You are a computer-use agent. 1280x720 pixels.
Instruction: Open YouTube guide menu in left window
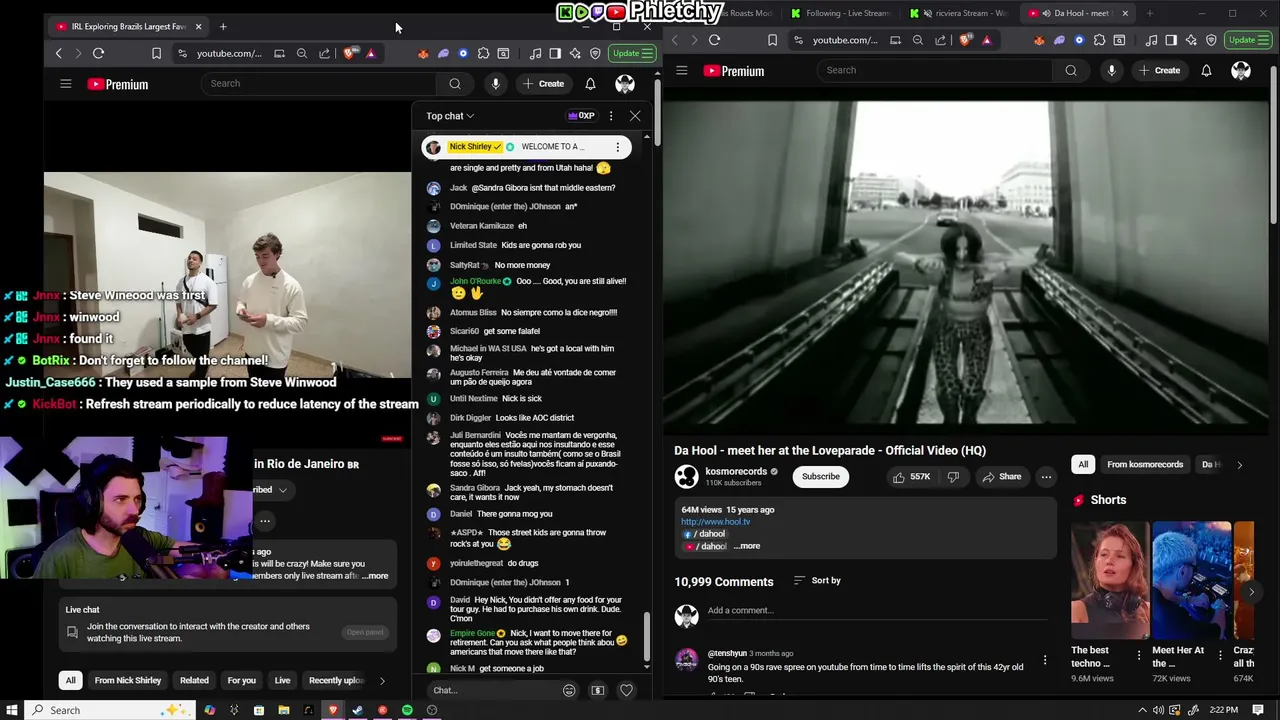(x=66, y=84)
